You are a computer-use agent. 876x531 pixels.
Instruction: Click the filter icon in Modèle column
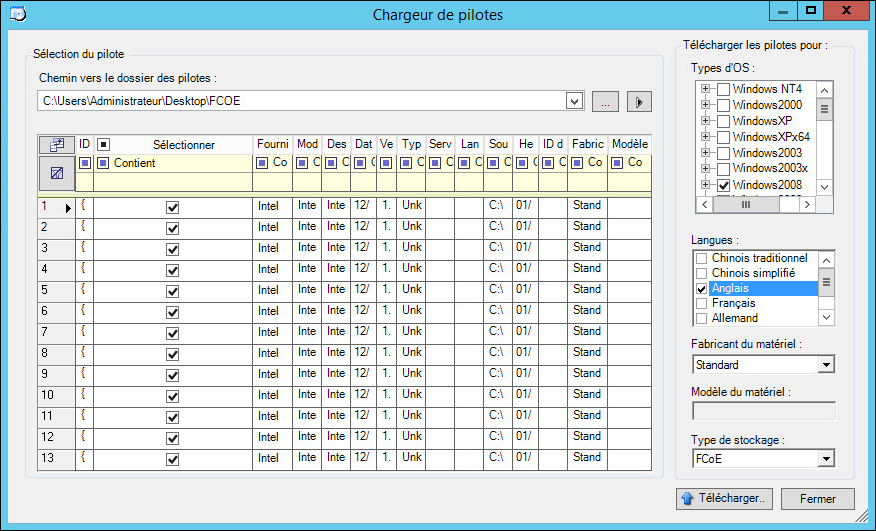[617, 162]
